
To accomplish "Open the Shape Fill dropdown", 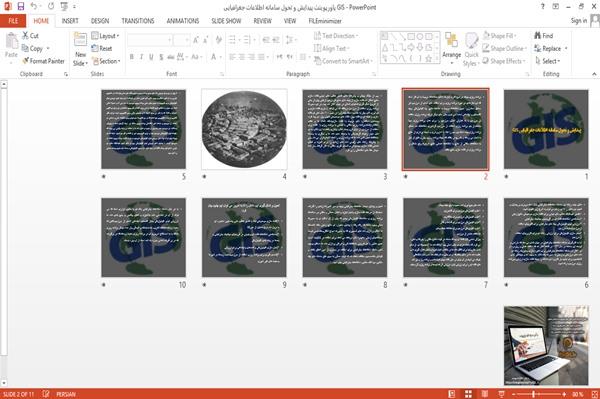I will (x=499, y=36).
